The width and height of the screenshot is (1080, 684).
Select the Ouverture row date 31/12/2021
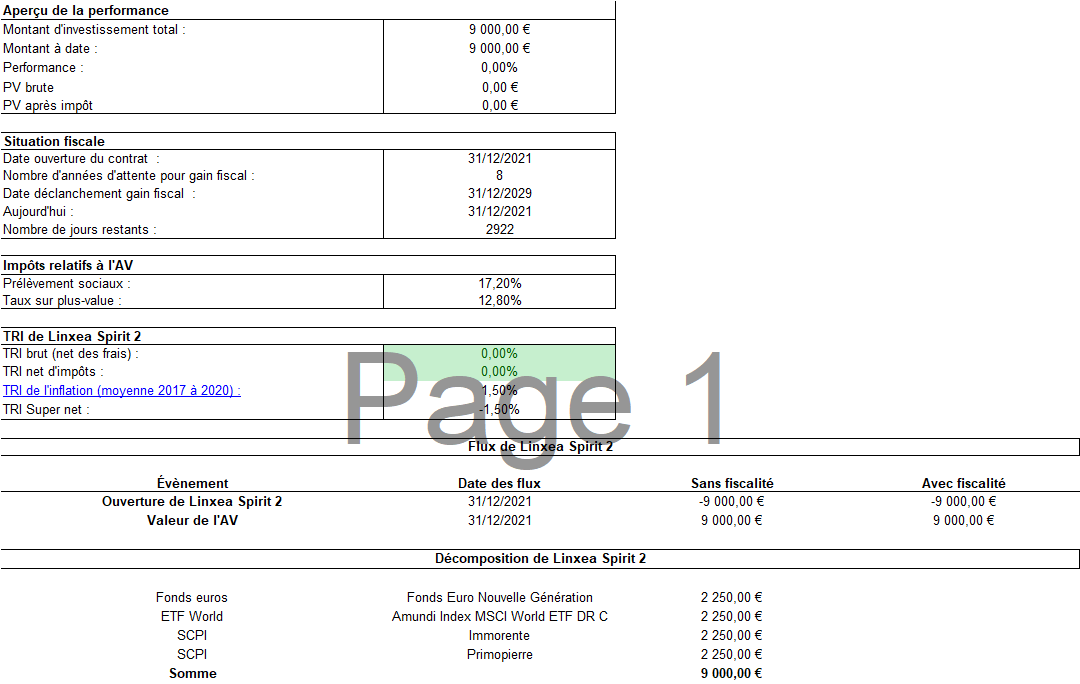(499, 501)
